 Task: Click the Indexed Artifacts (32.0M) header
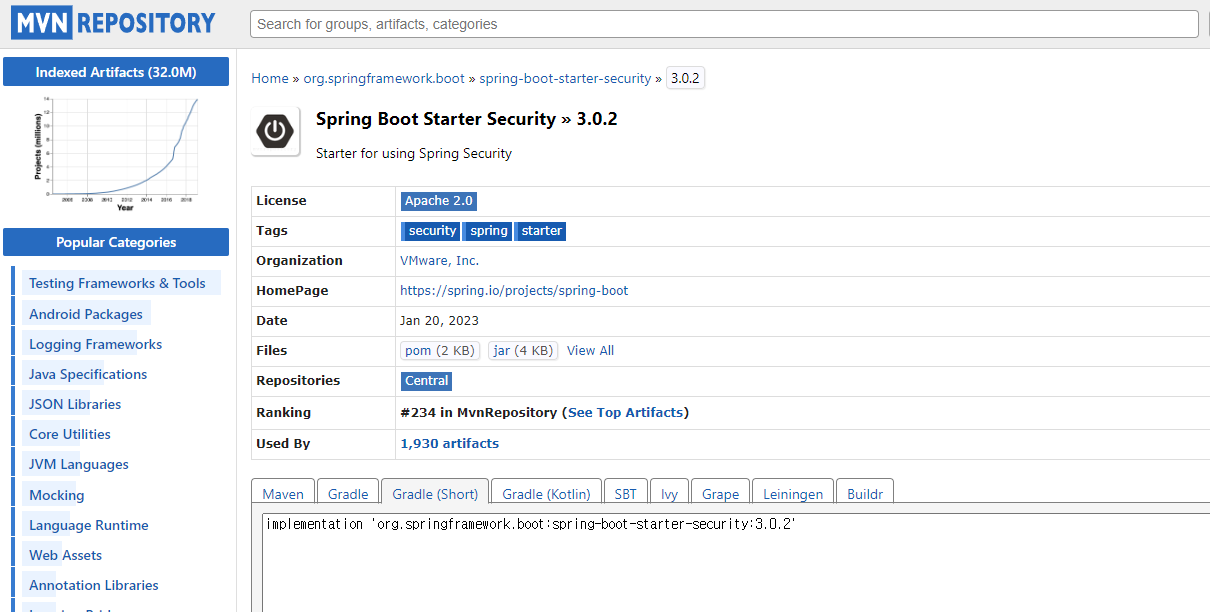pos(116,72)
